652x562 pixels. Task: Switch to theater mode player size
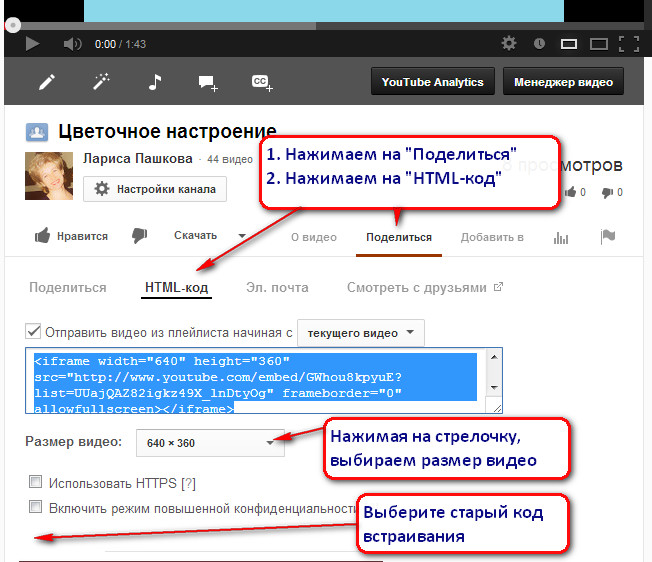[x=568, y=44]
